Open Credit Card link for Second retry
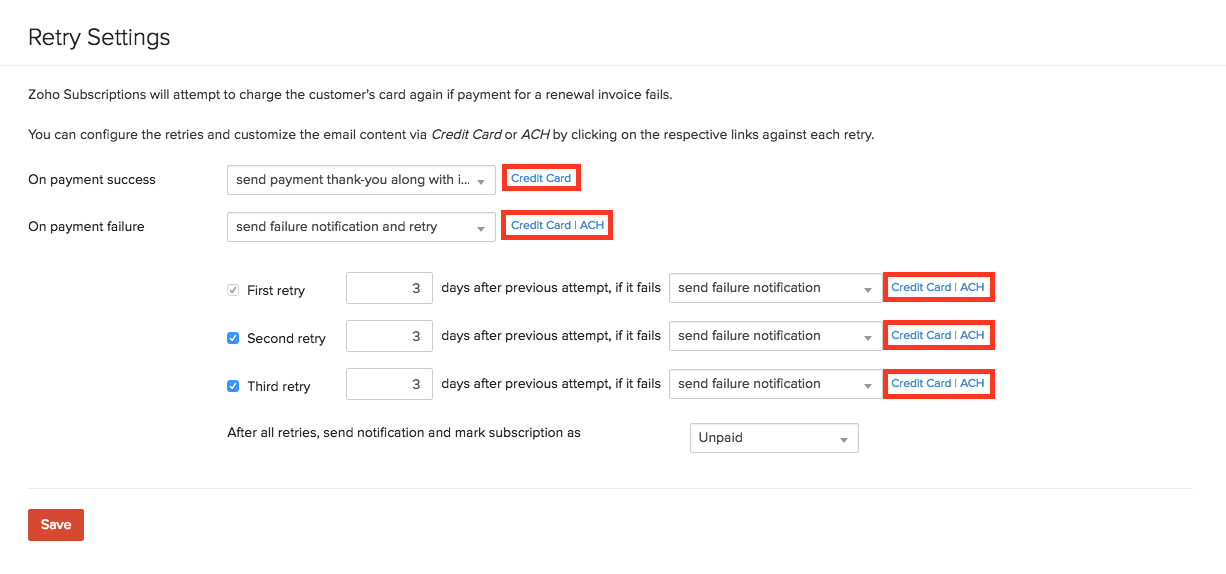 [921, 335]
